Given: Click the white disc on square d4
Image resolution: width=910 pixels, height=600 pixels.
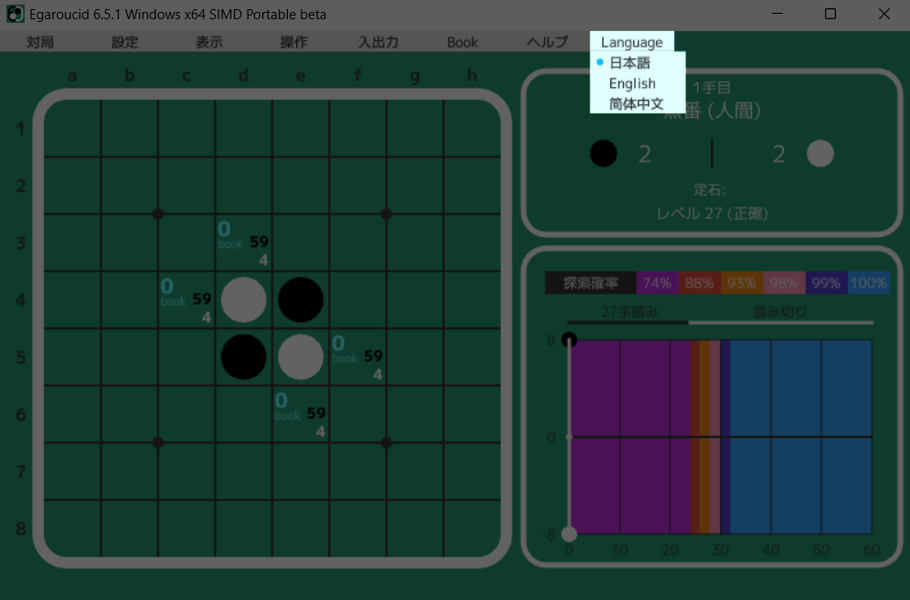Looking at the screenshot, I should (243, 299).
